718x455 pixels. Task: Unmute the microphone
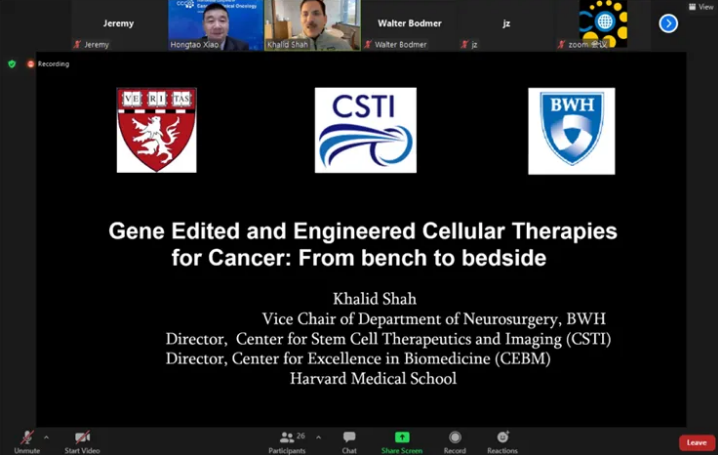(27, 442)
